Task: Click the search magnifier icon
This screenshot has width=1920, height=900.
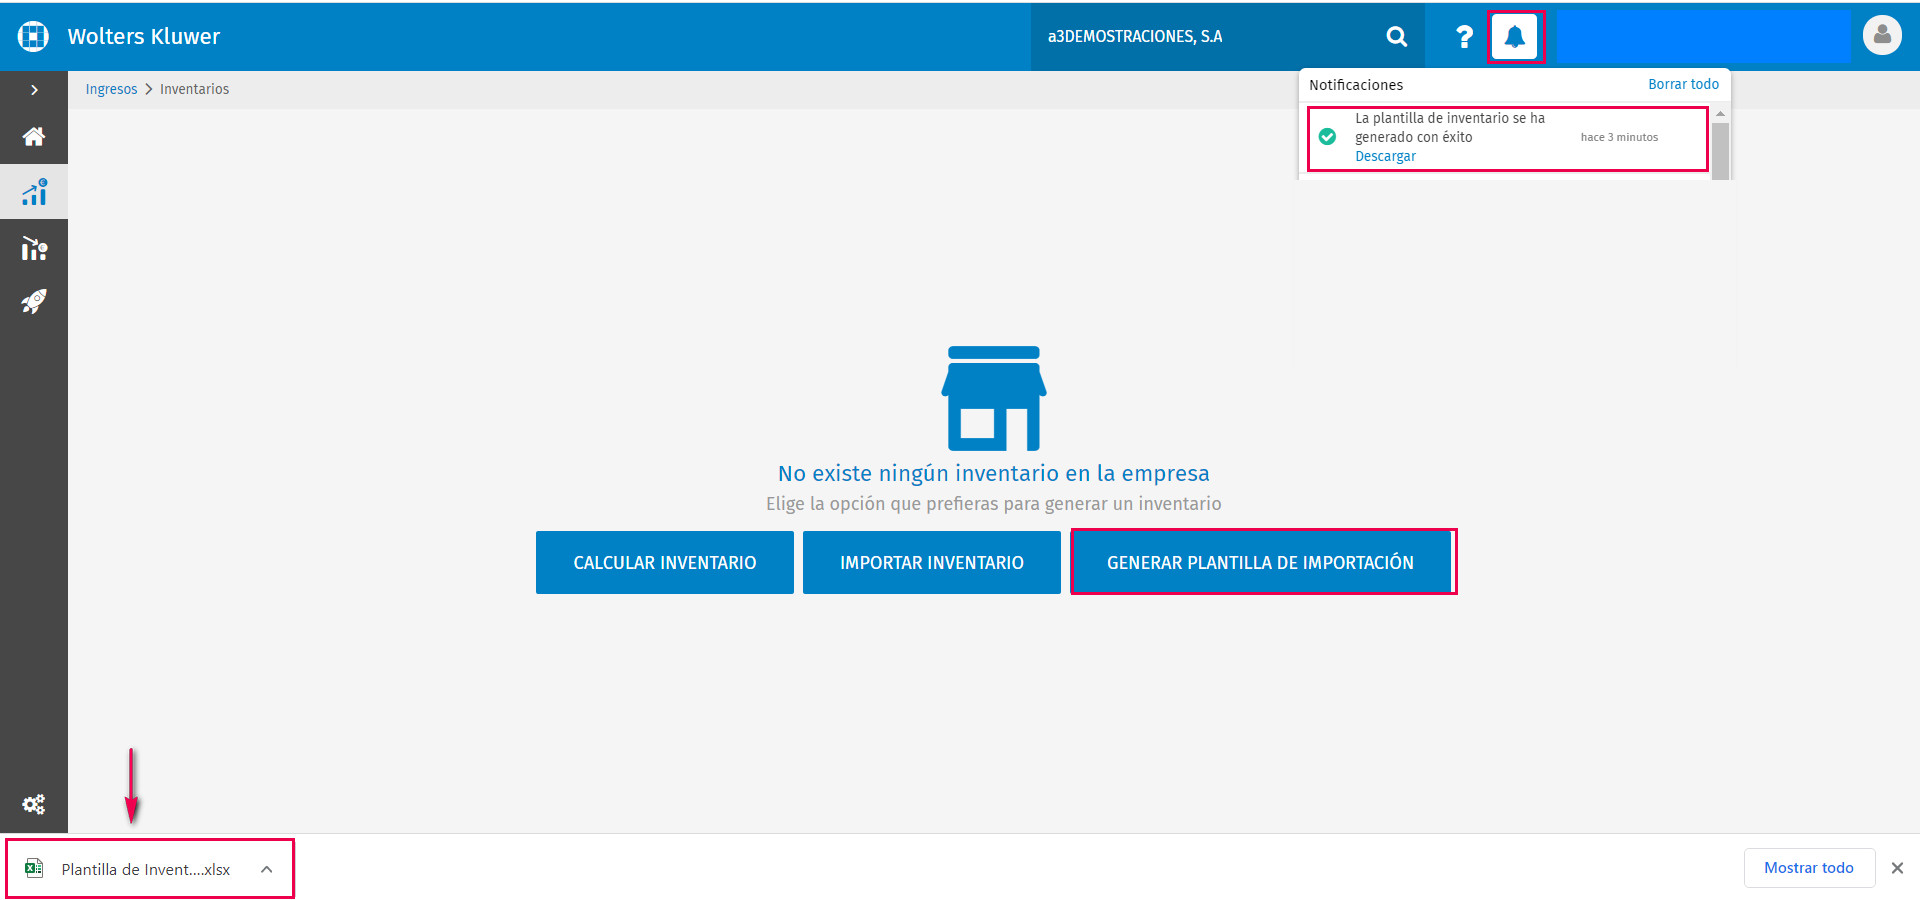Action: coord(1397,37)
